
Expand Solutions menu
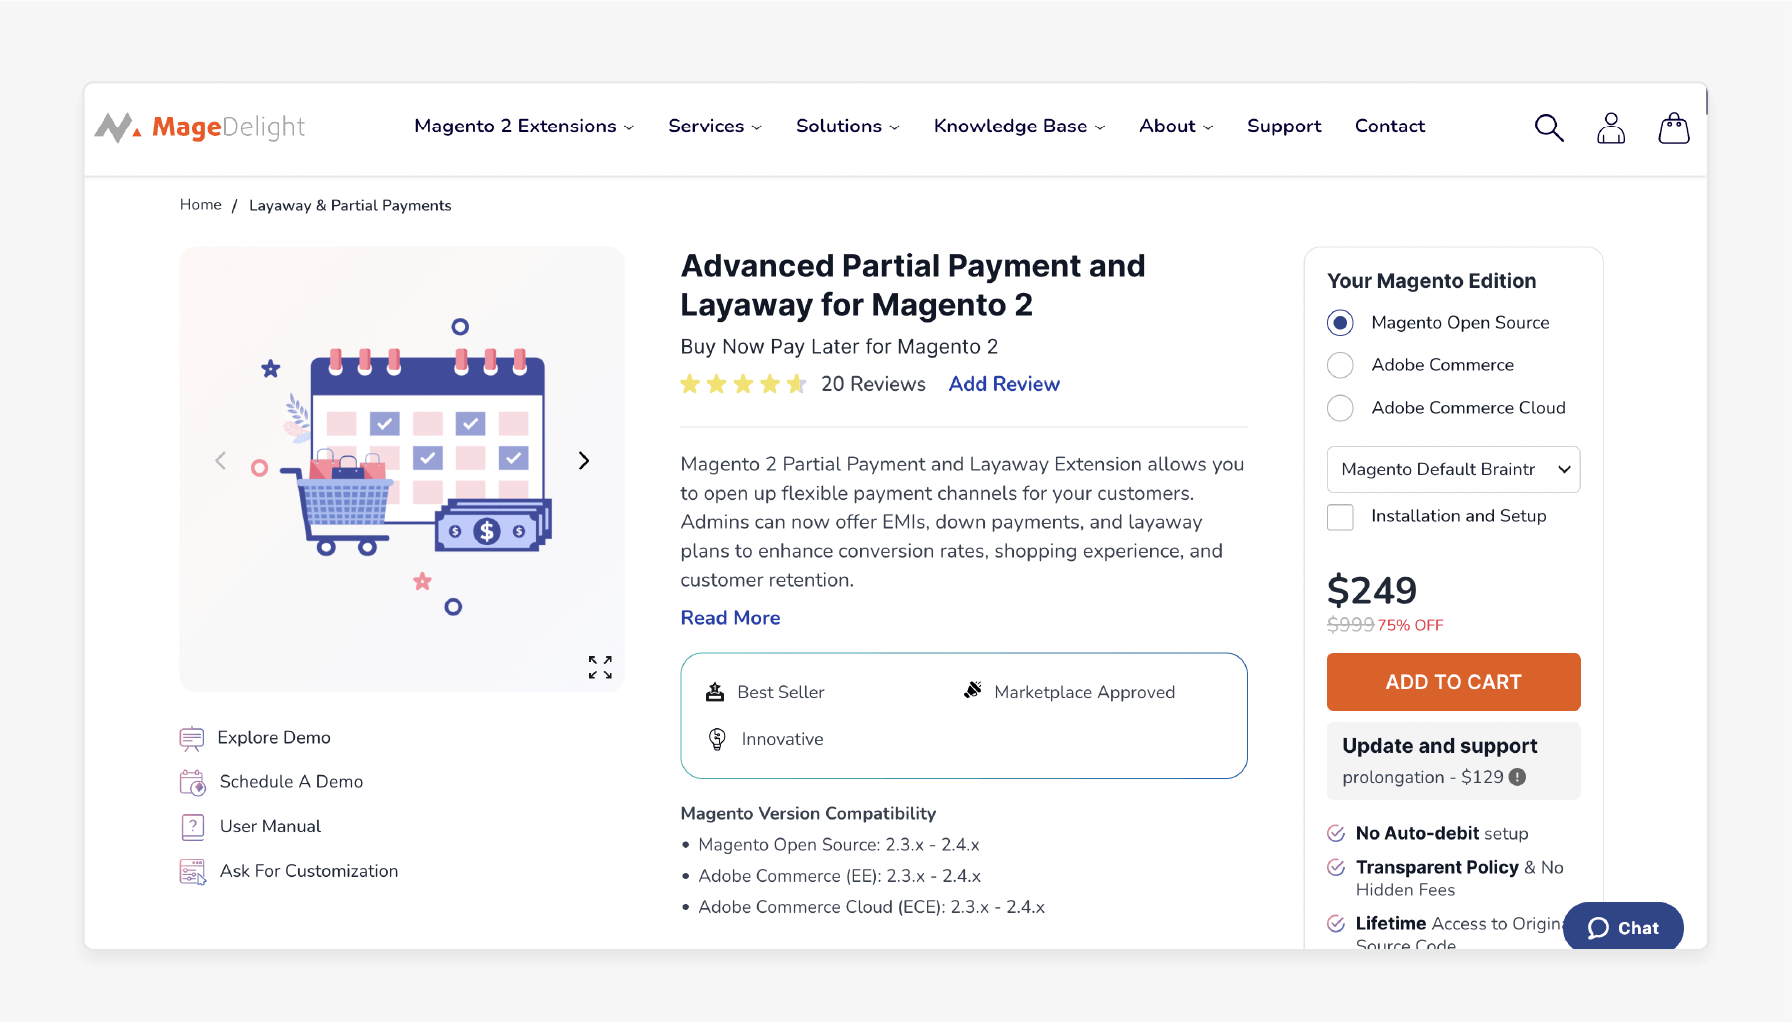pyautogui.click(x=848, y=126)
